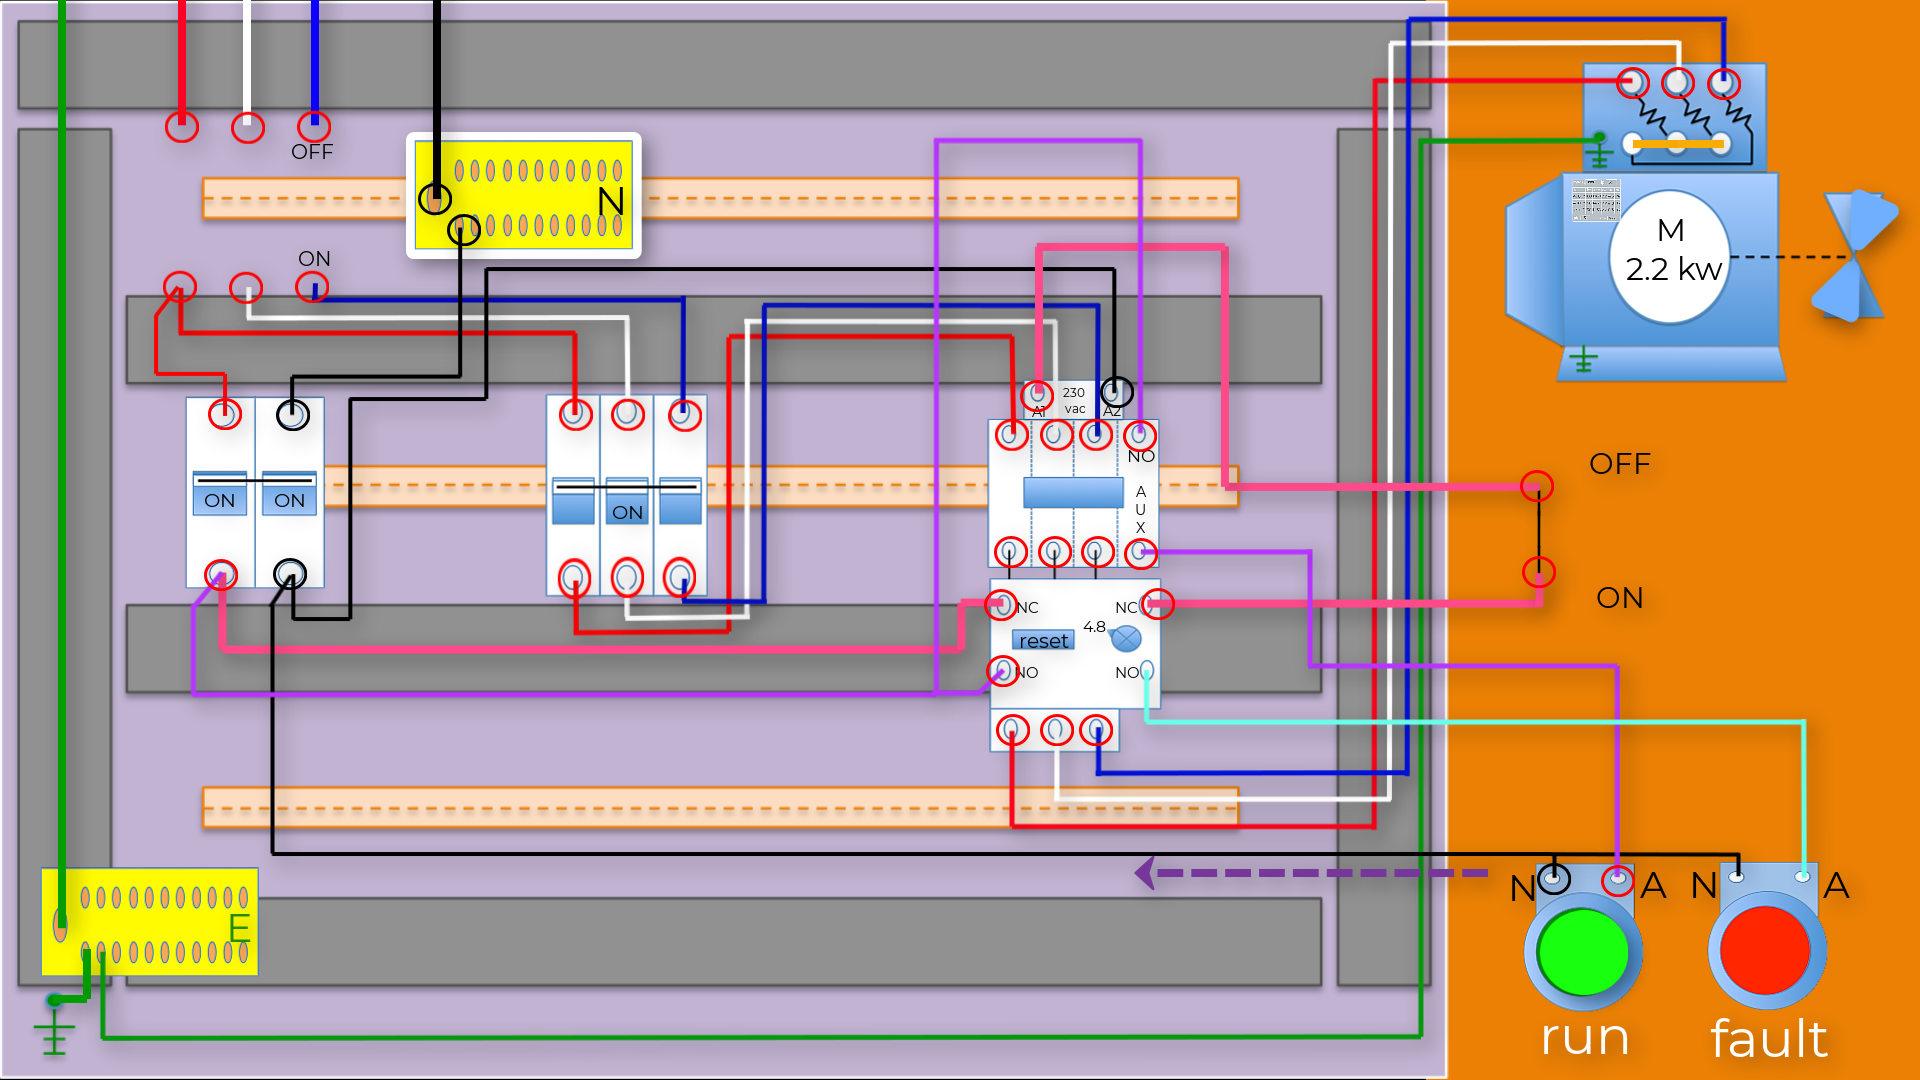
Task: Click the blue phase ON terminal of isolator
Action: pos(312,287)
